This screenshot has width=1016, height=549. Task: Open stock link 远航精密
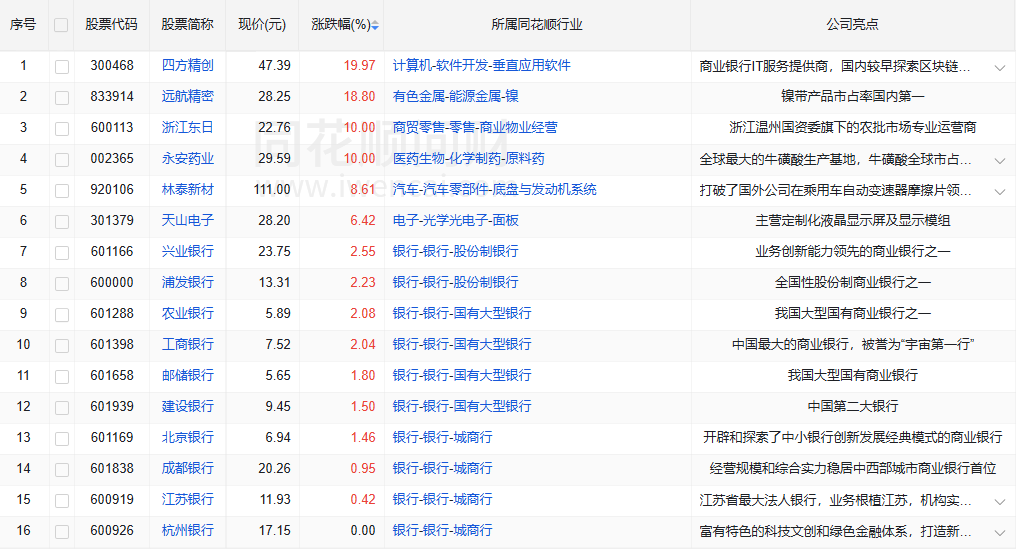coord(188,96)
